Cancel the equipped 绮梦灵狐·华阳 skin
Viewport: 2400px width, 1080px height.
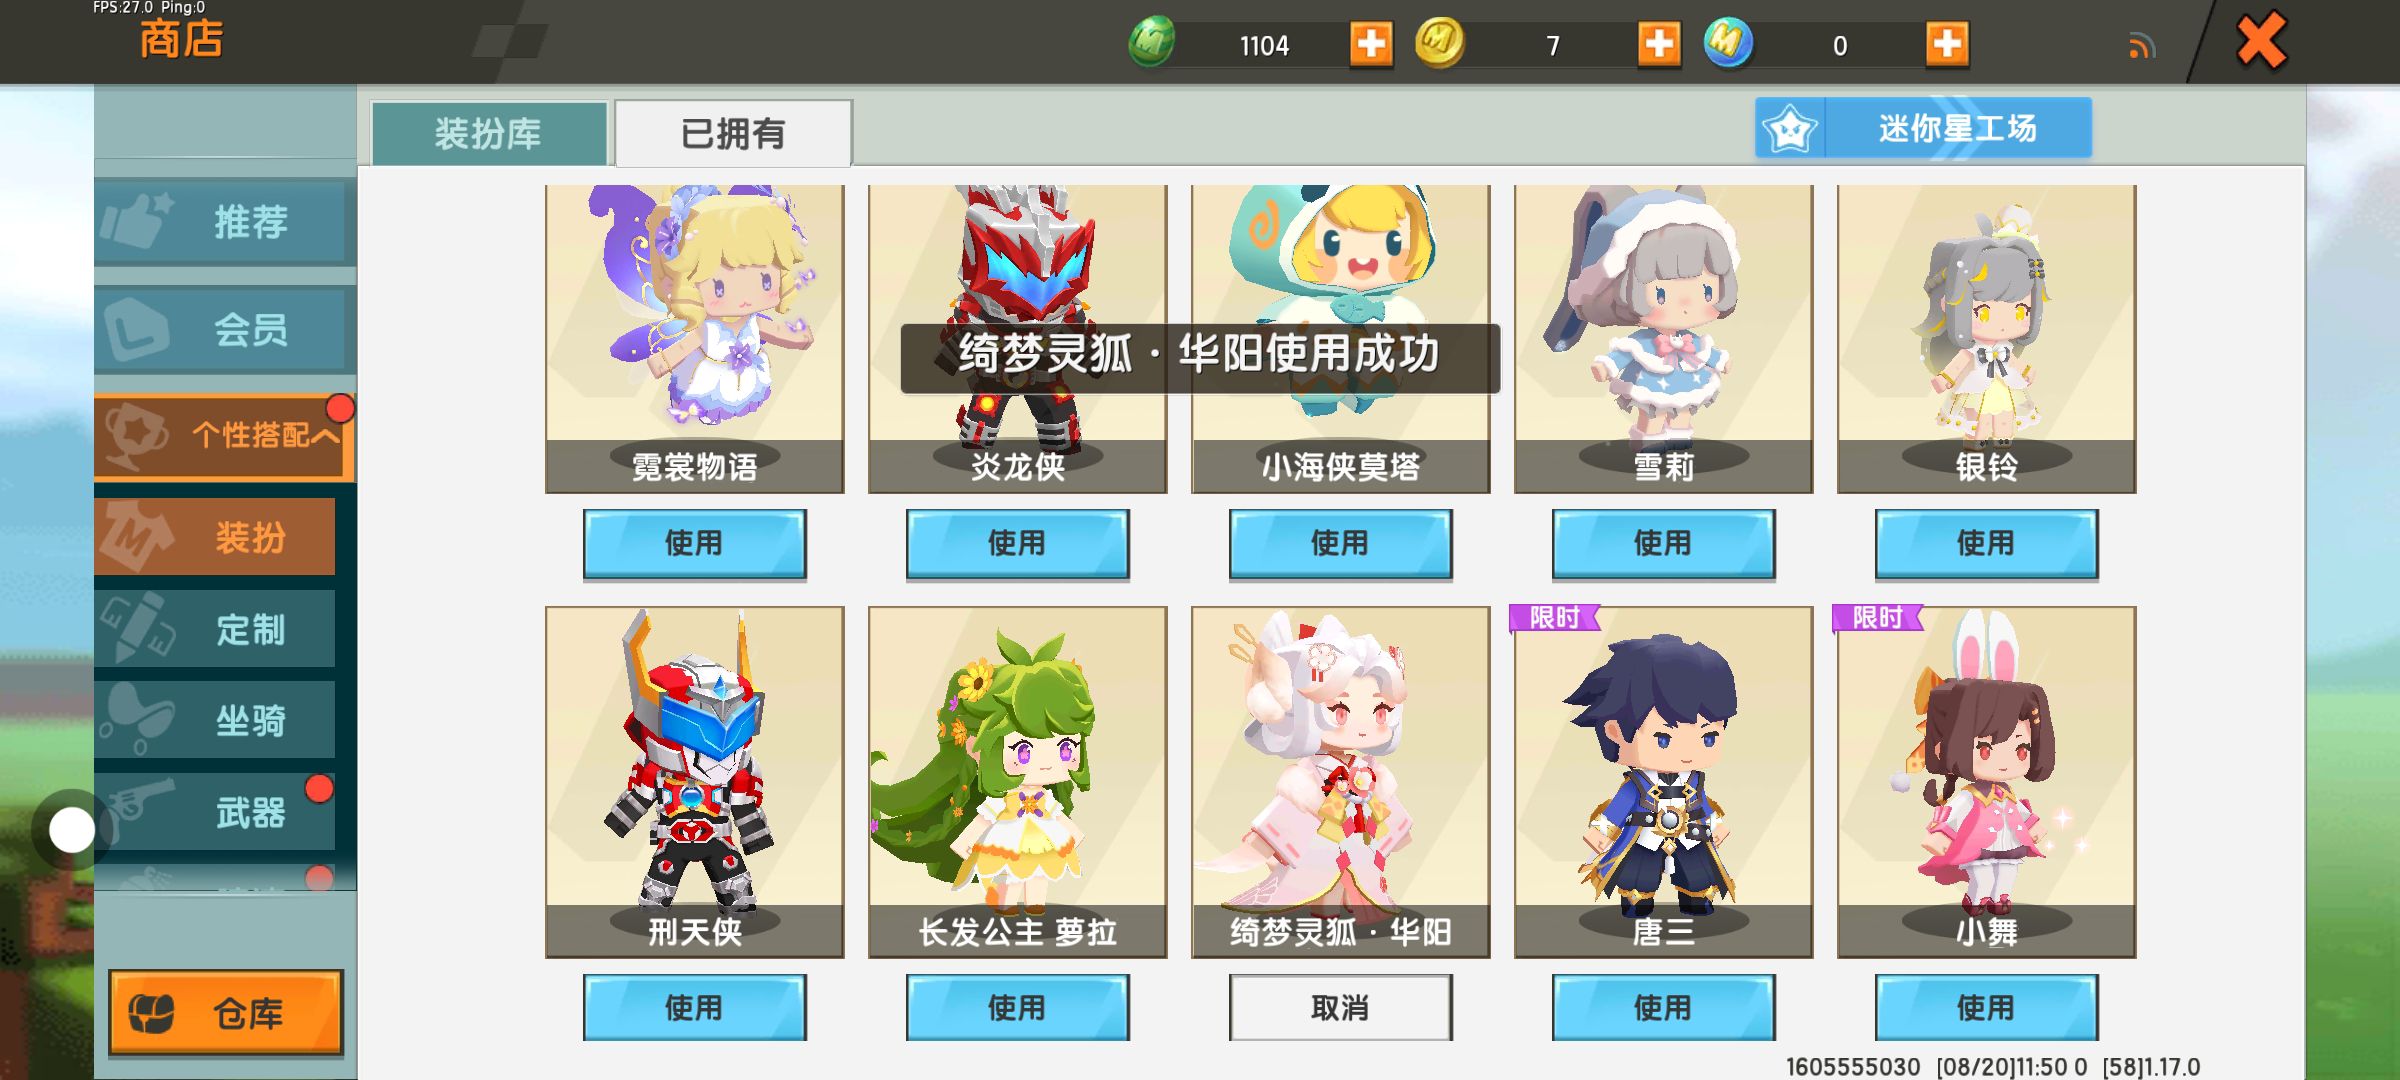point(1340,1007)
